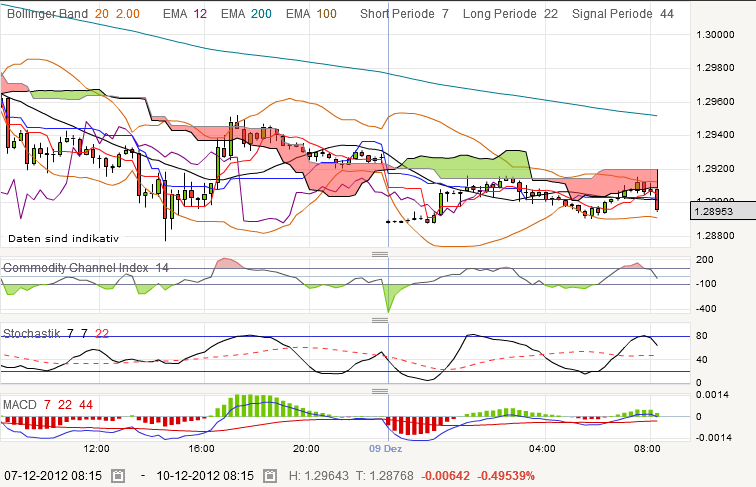Click the Bollinger Band period value 20

[x=102, y=14]
